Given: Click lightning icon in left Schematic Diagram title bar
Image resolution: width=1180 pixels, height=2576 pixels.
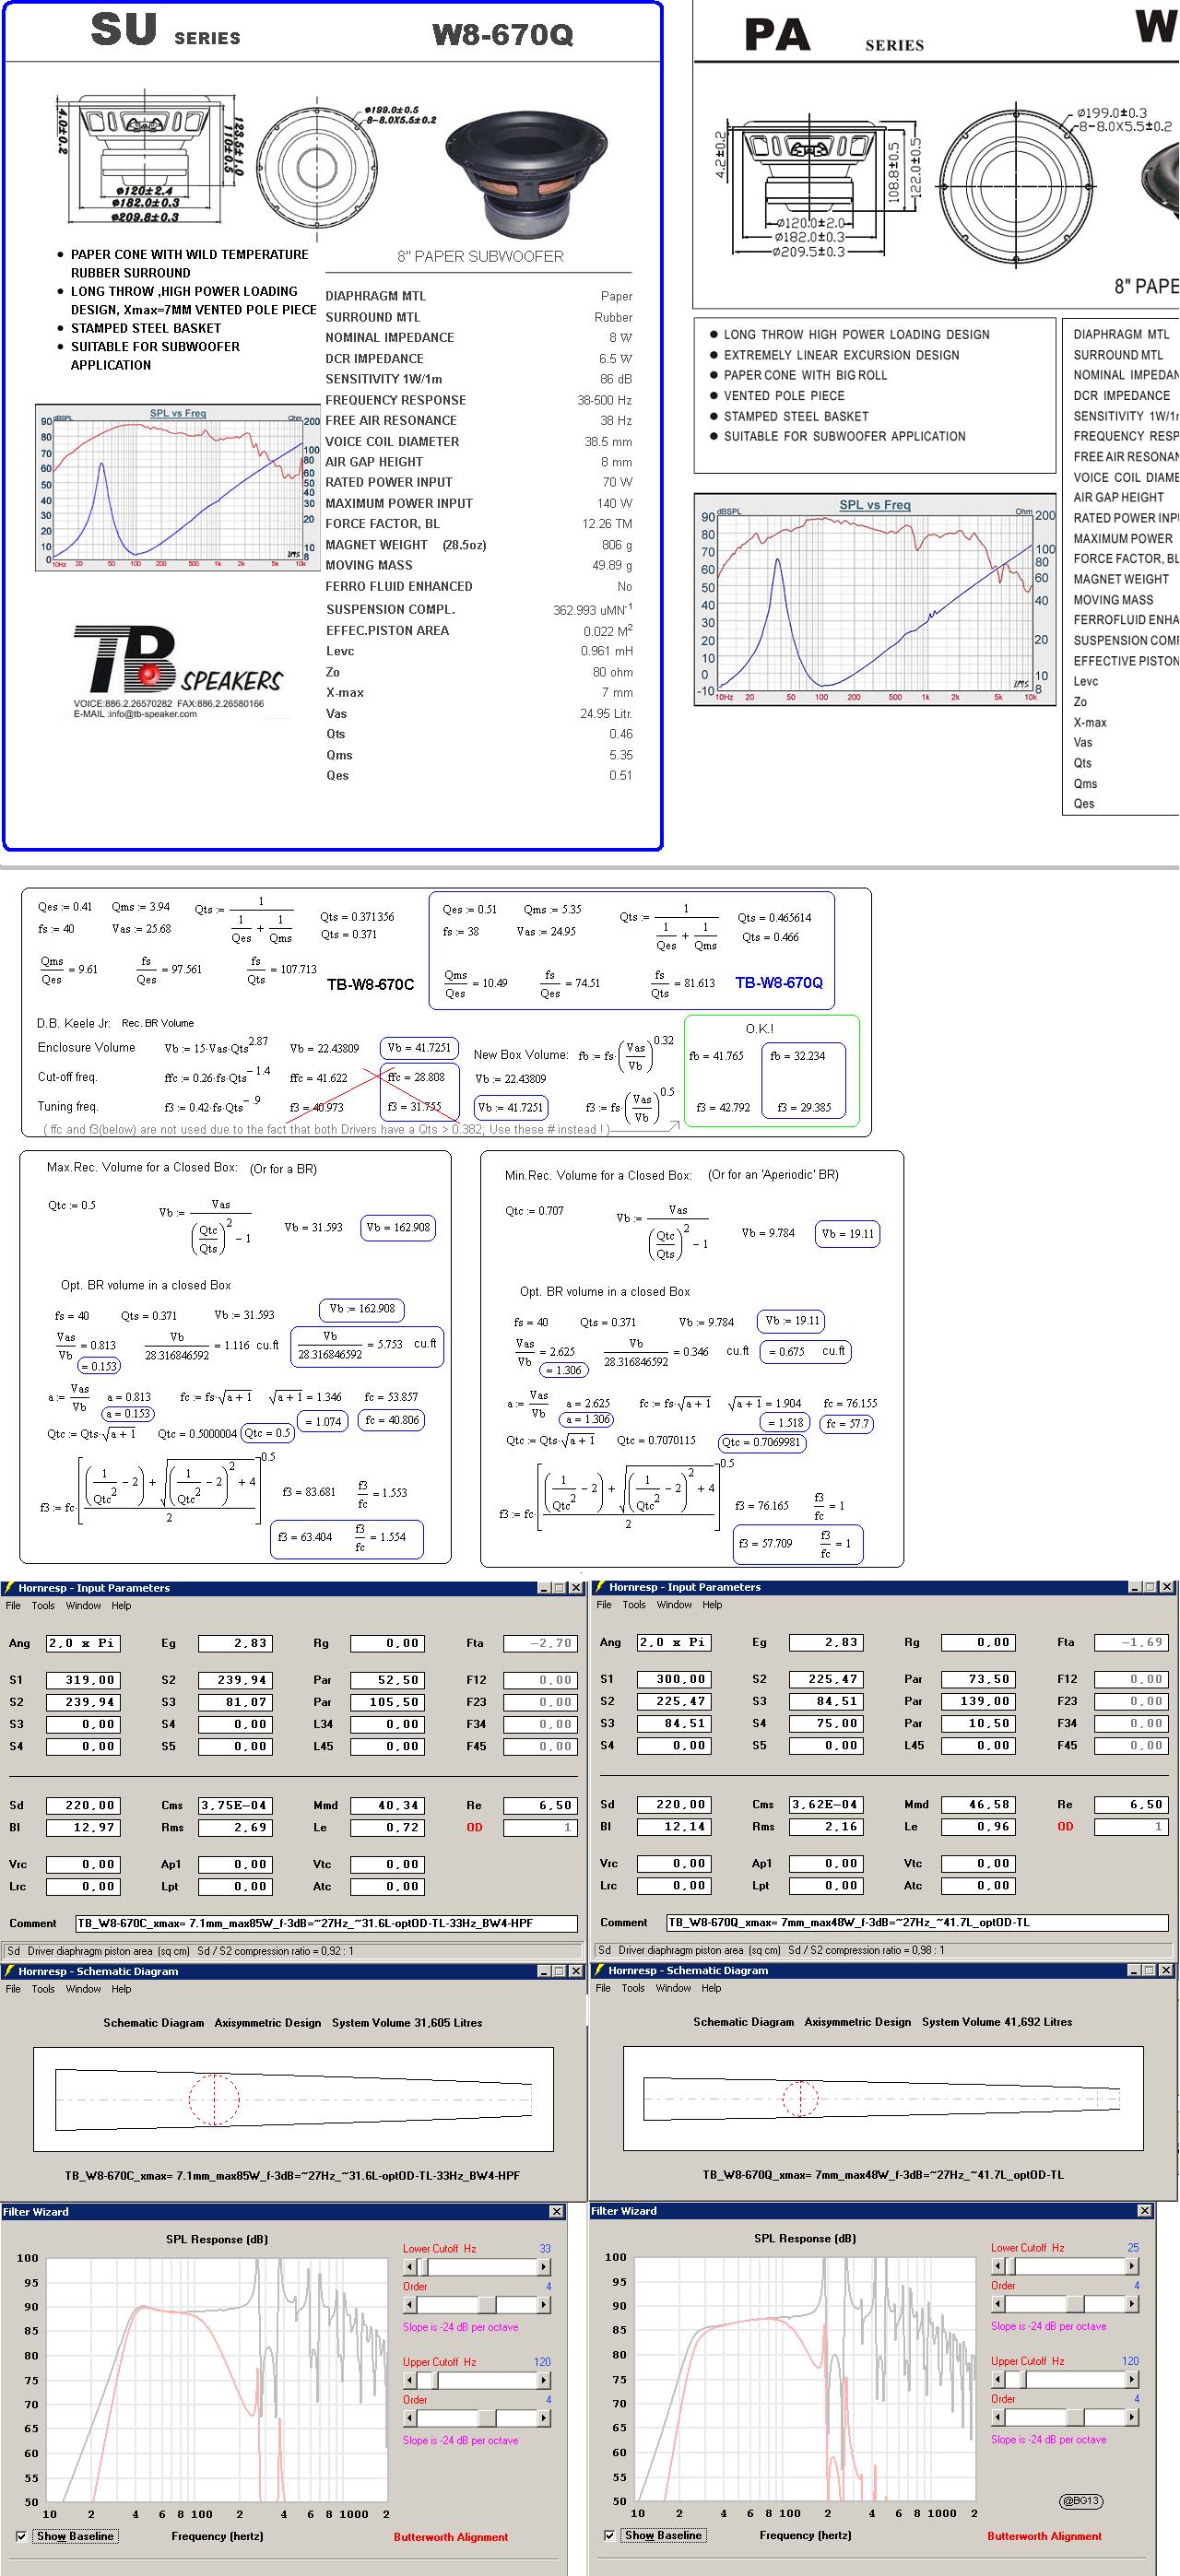Looking at the screenshot, I should (9, 1971).
